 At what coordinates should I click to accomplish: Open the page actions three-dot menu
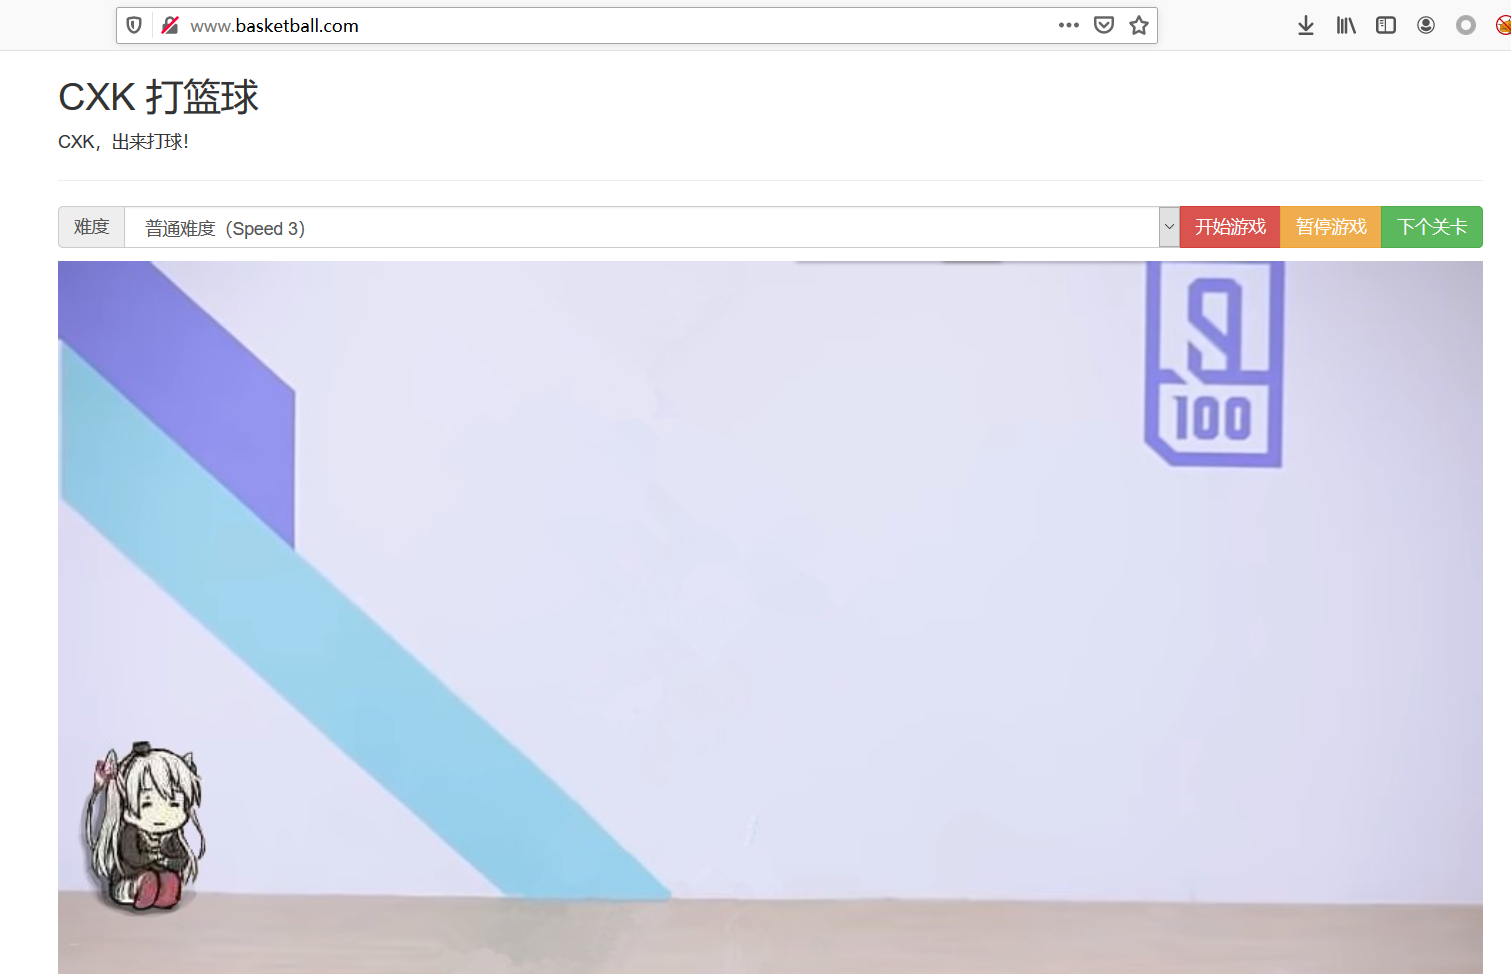tap(1068, 25)
